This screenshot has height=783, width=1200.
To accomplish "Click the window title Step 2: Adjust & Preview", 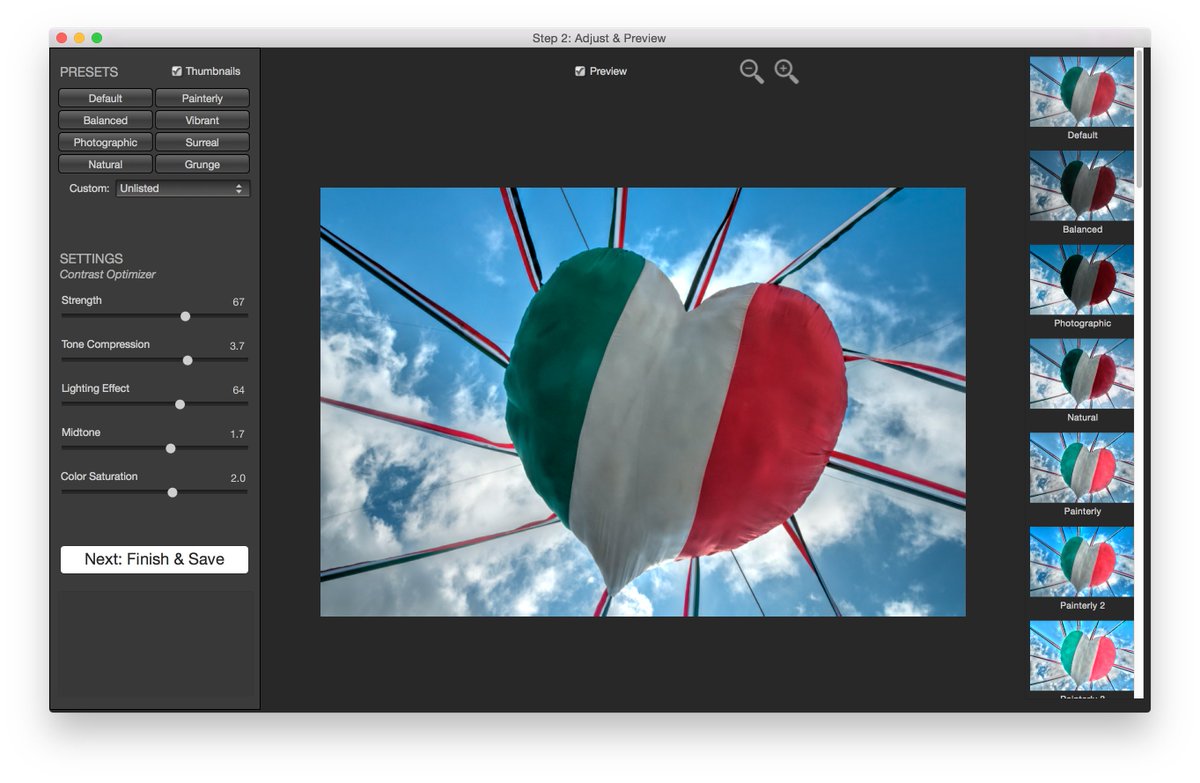I will coord(599,38).
